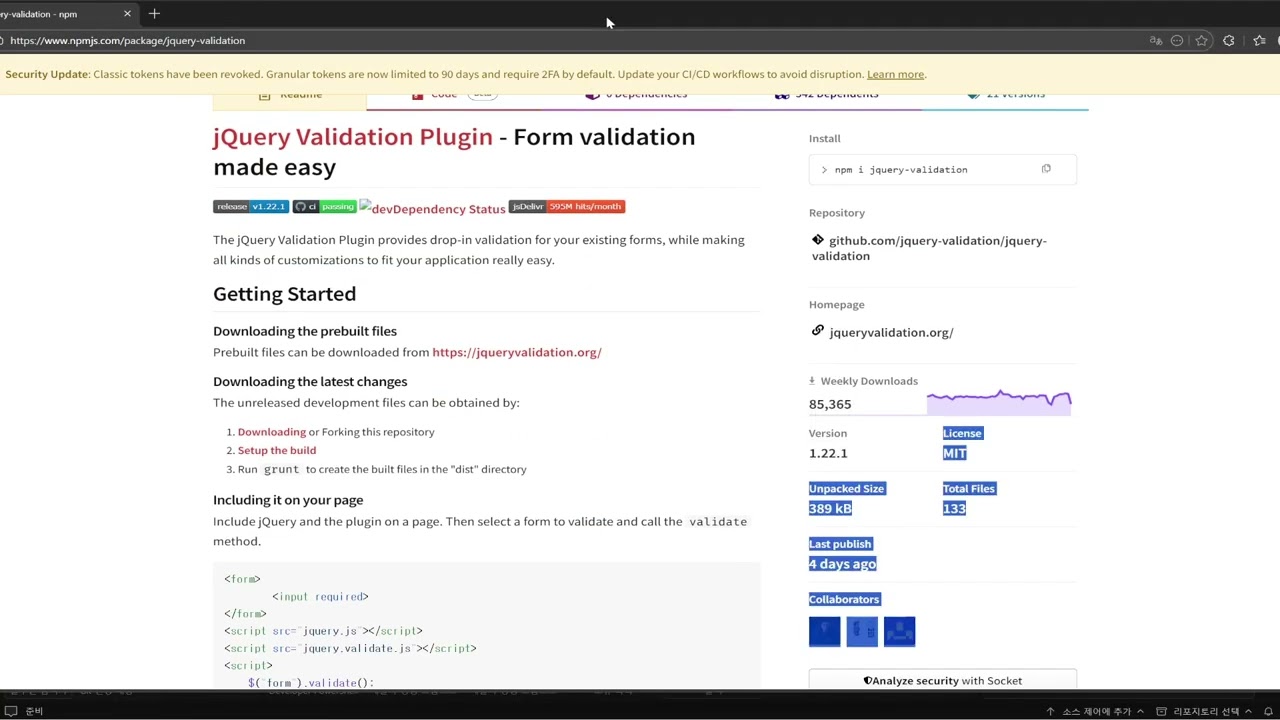Click the Getting Started heading
The image size is (1280, 720).
pos(284,294)
